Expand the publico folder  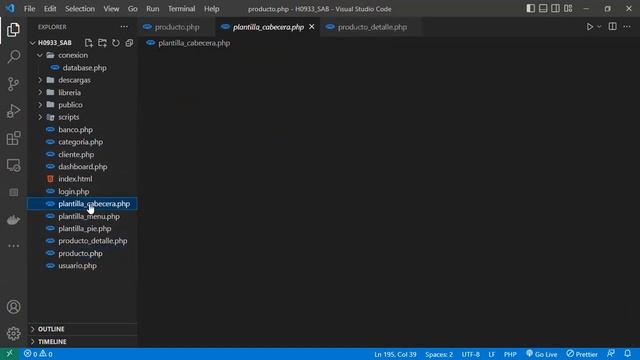pos(40,105)
